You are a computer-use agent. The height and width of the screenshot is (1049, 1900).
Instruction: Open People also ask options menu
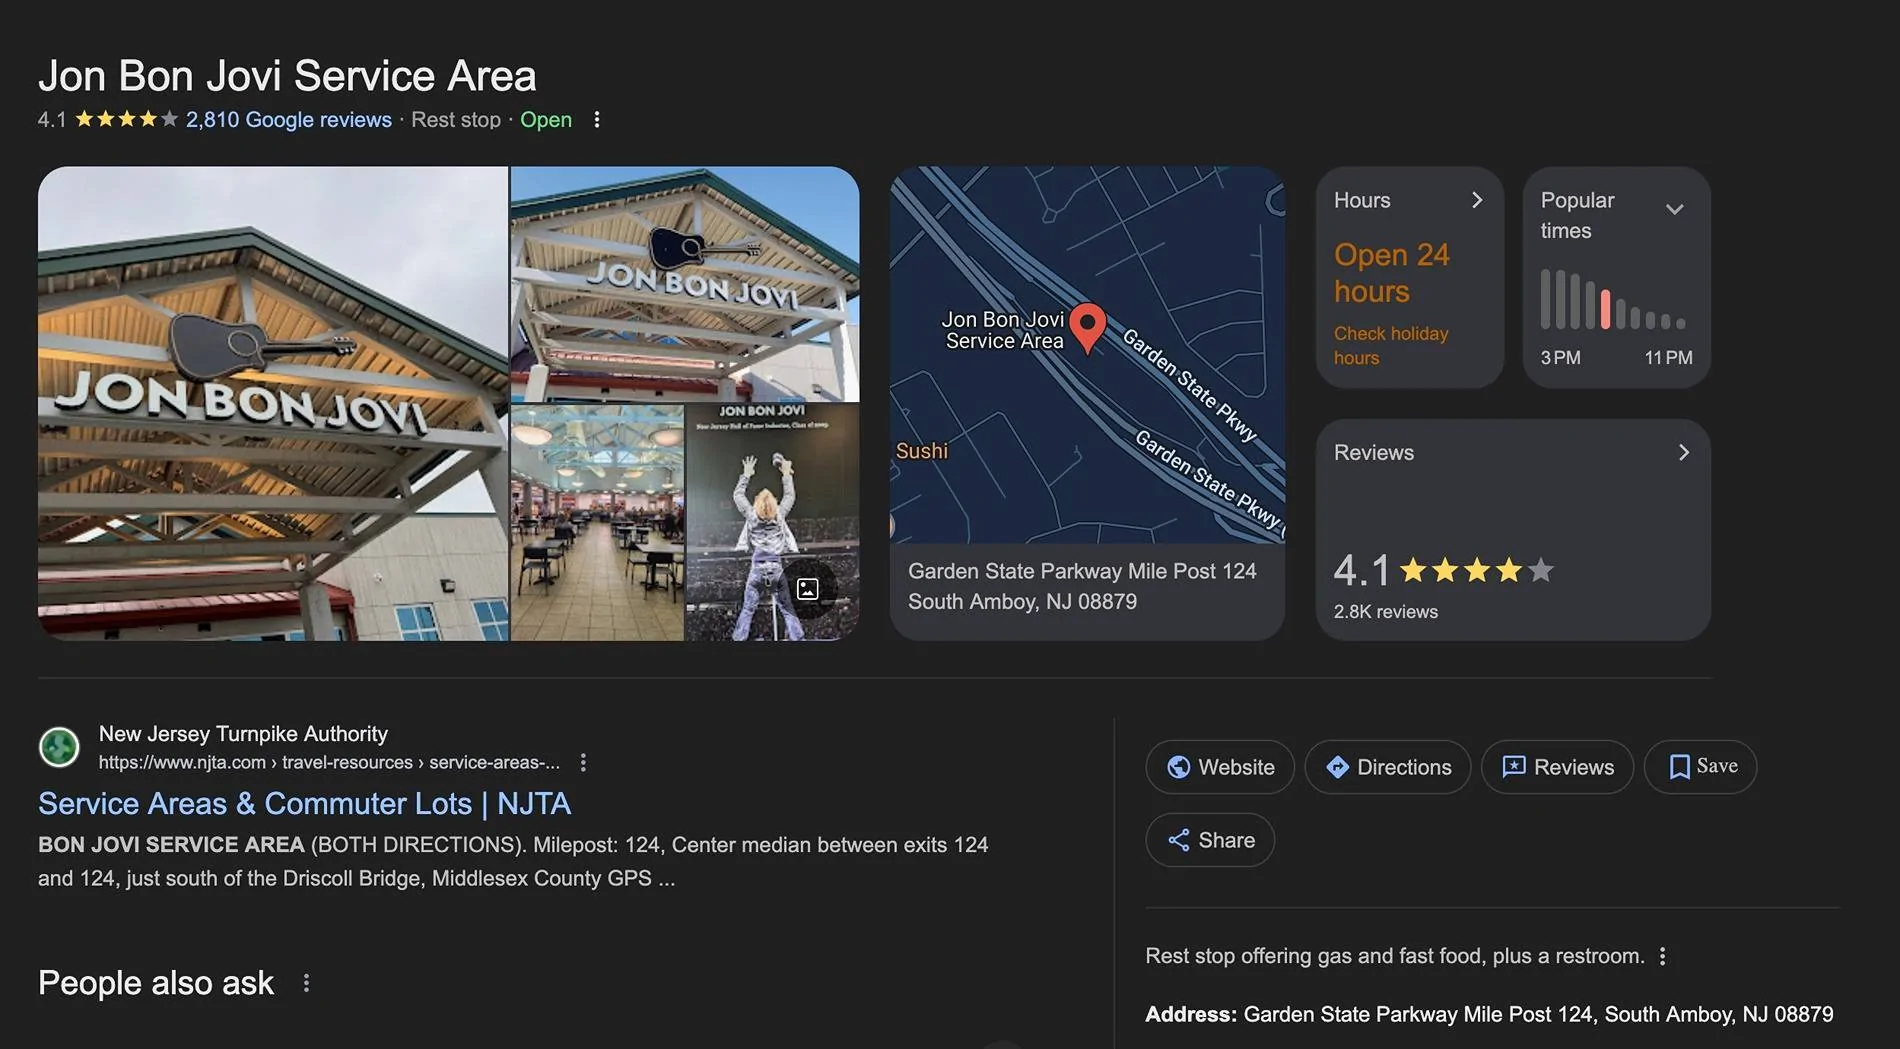coord(306,983)
